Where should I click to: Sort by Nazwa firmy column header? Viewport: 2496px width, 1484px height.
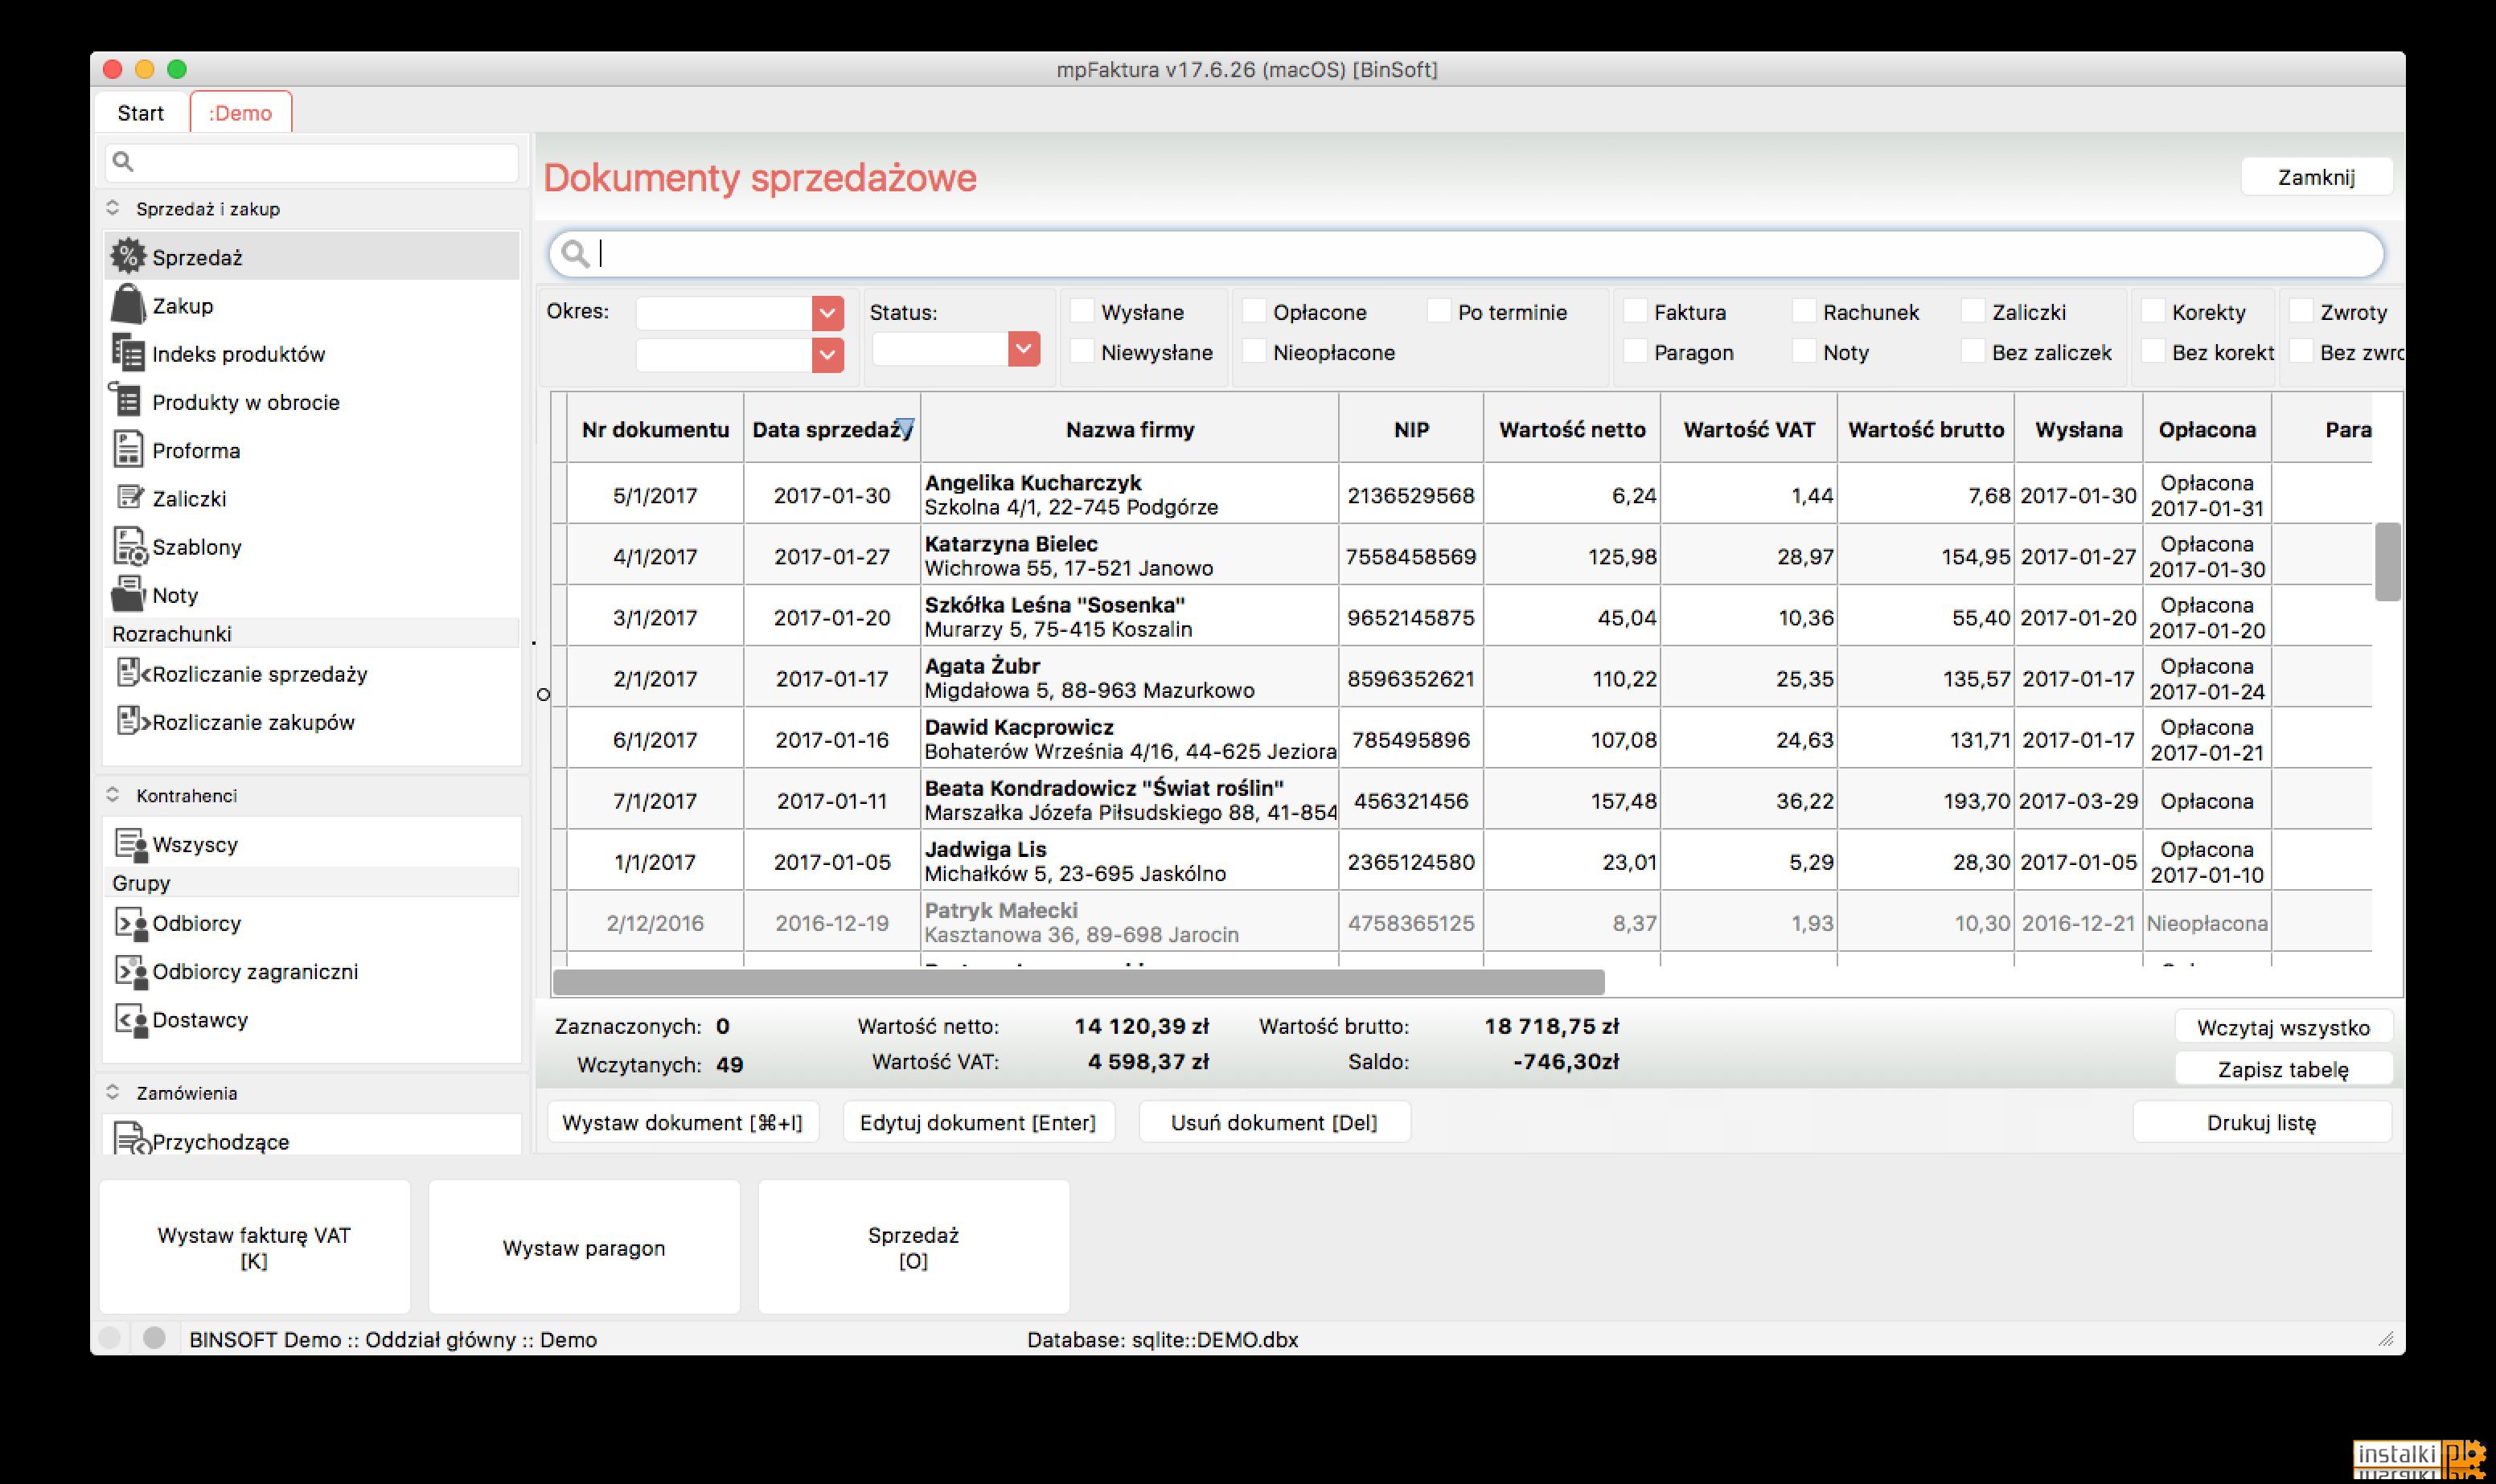[x=1130, y=429]
